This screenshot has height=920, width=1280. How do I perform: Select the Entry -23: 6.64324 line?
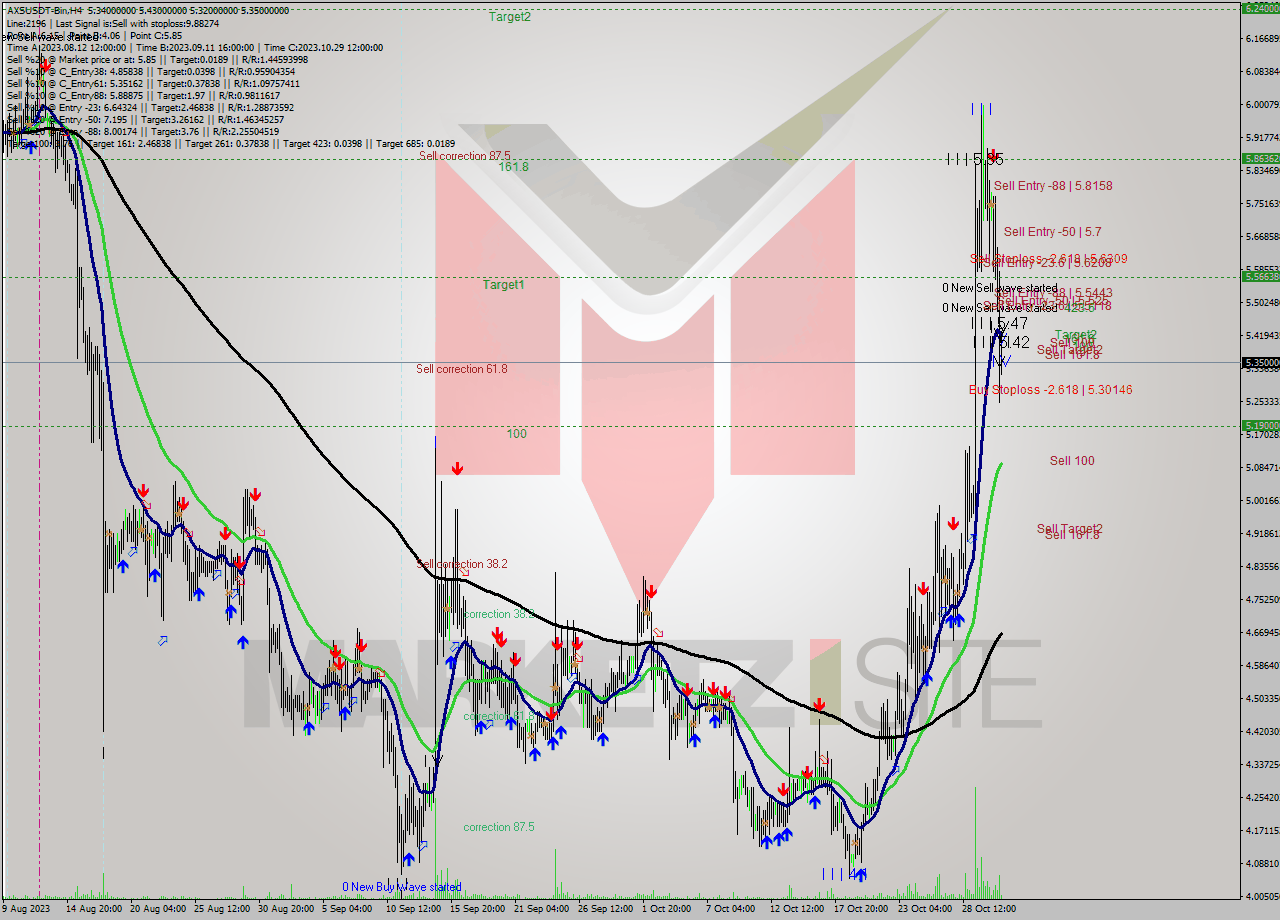150,107
